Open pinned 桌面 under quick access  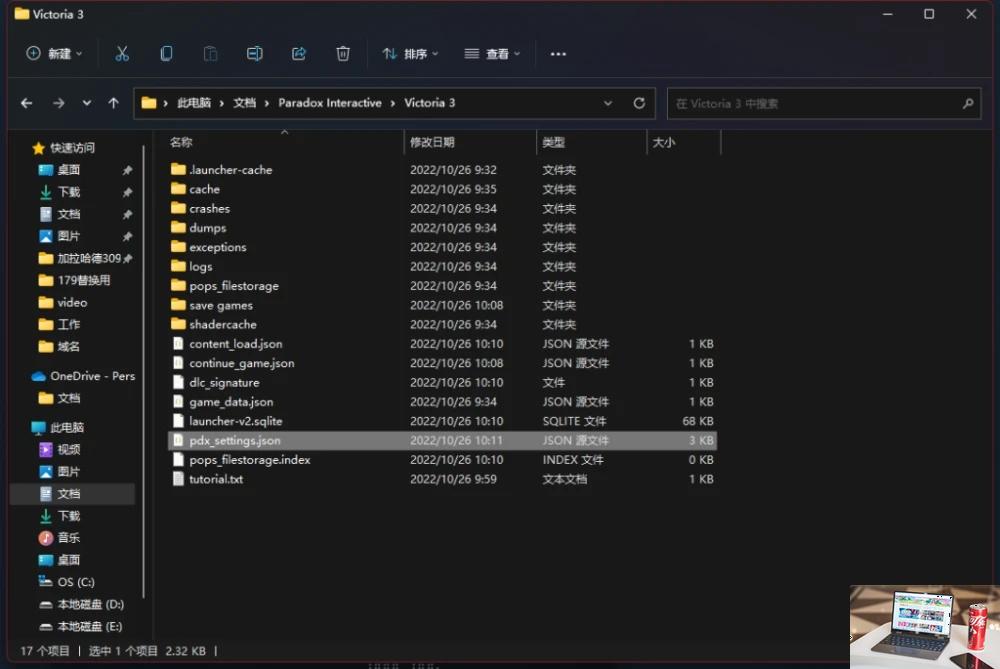point(68,170)
